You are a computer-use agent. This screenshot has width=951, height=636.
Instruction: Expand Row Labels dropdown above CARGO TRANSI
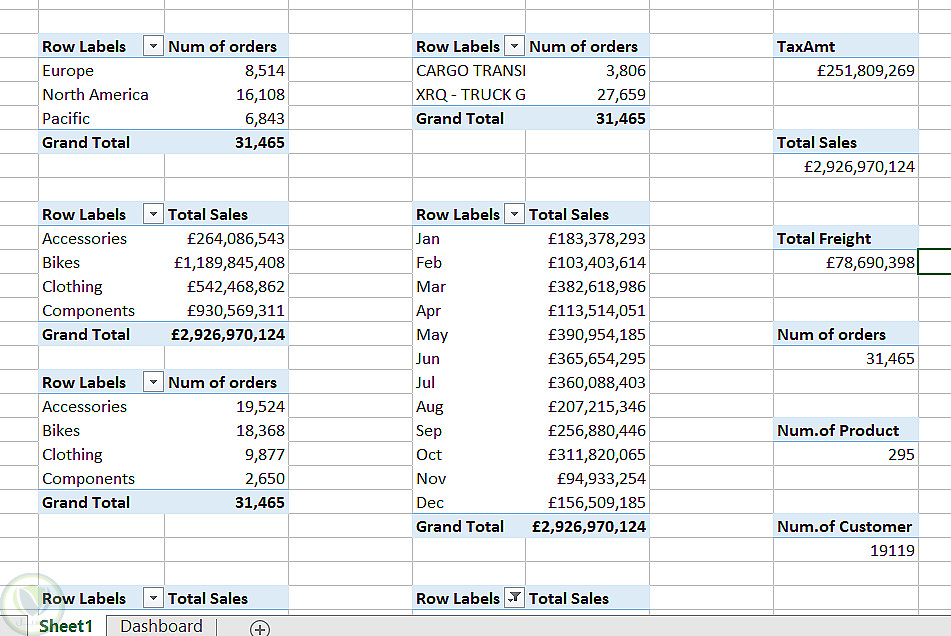514,46
